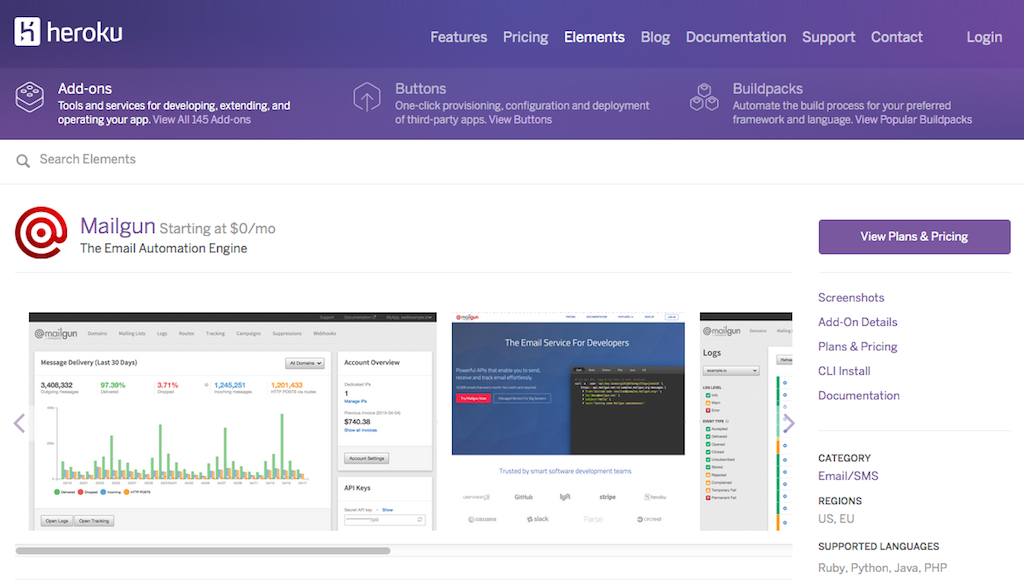Go to previous screenshot with left arrow
1024x585 pixels.
(x=19, y=423)
